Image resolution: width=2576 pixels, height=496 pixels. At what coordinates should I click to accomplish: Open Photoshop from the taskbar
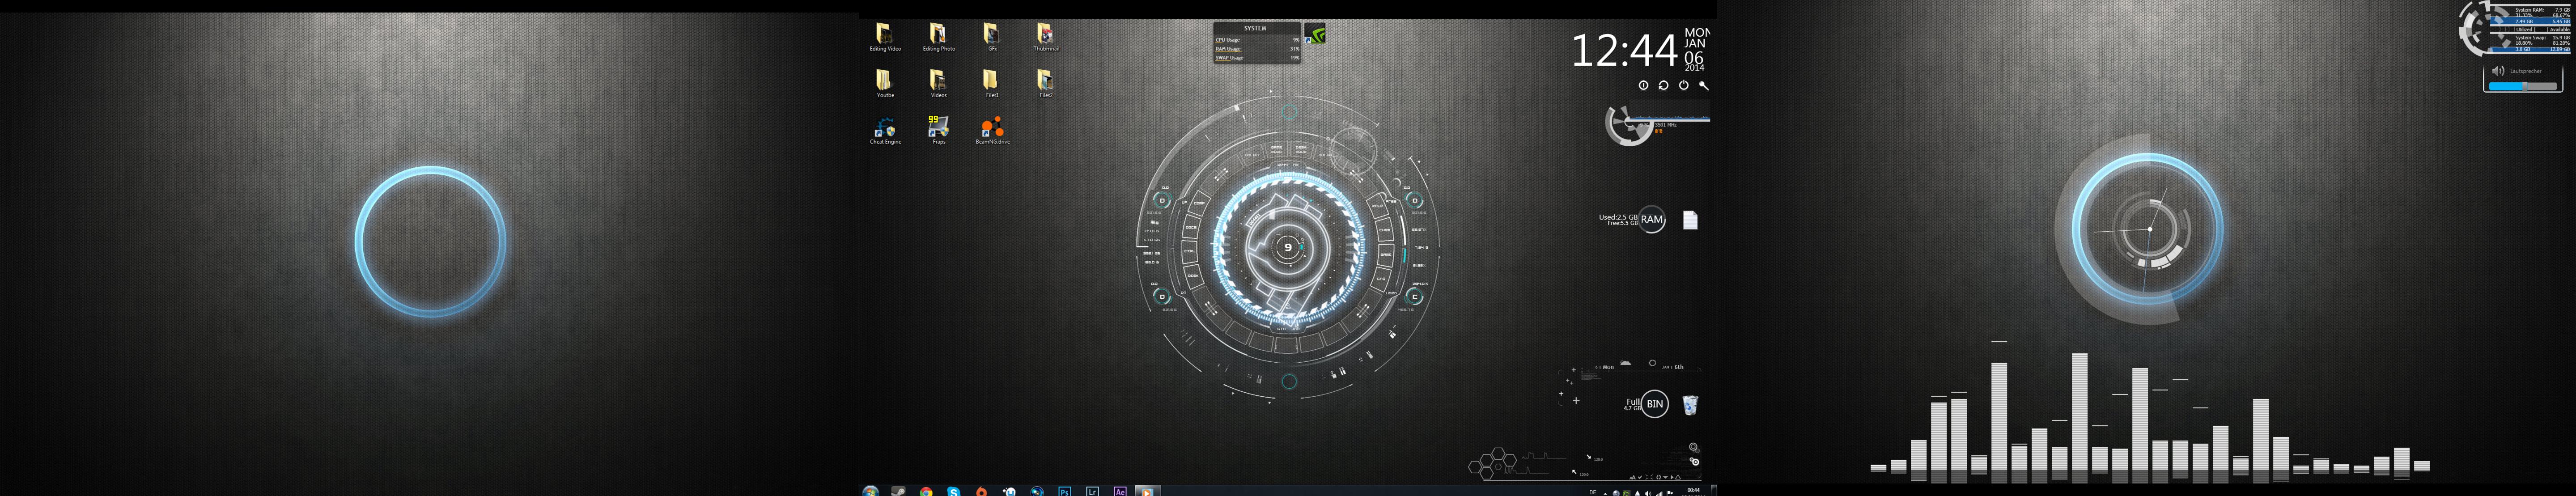1064,491
